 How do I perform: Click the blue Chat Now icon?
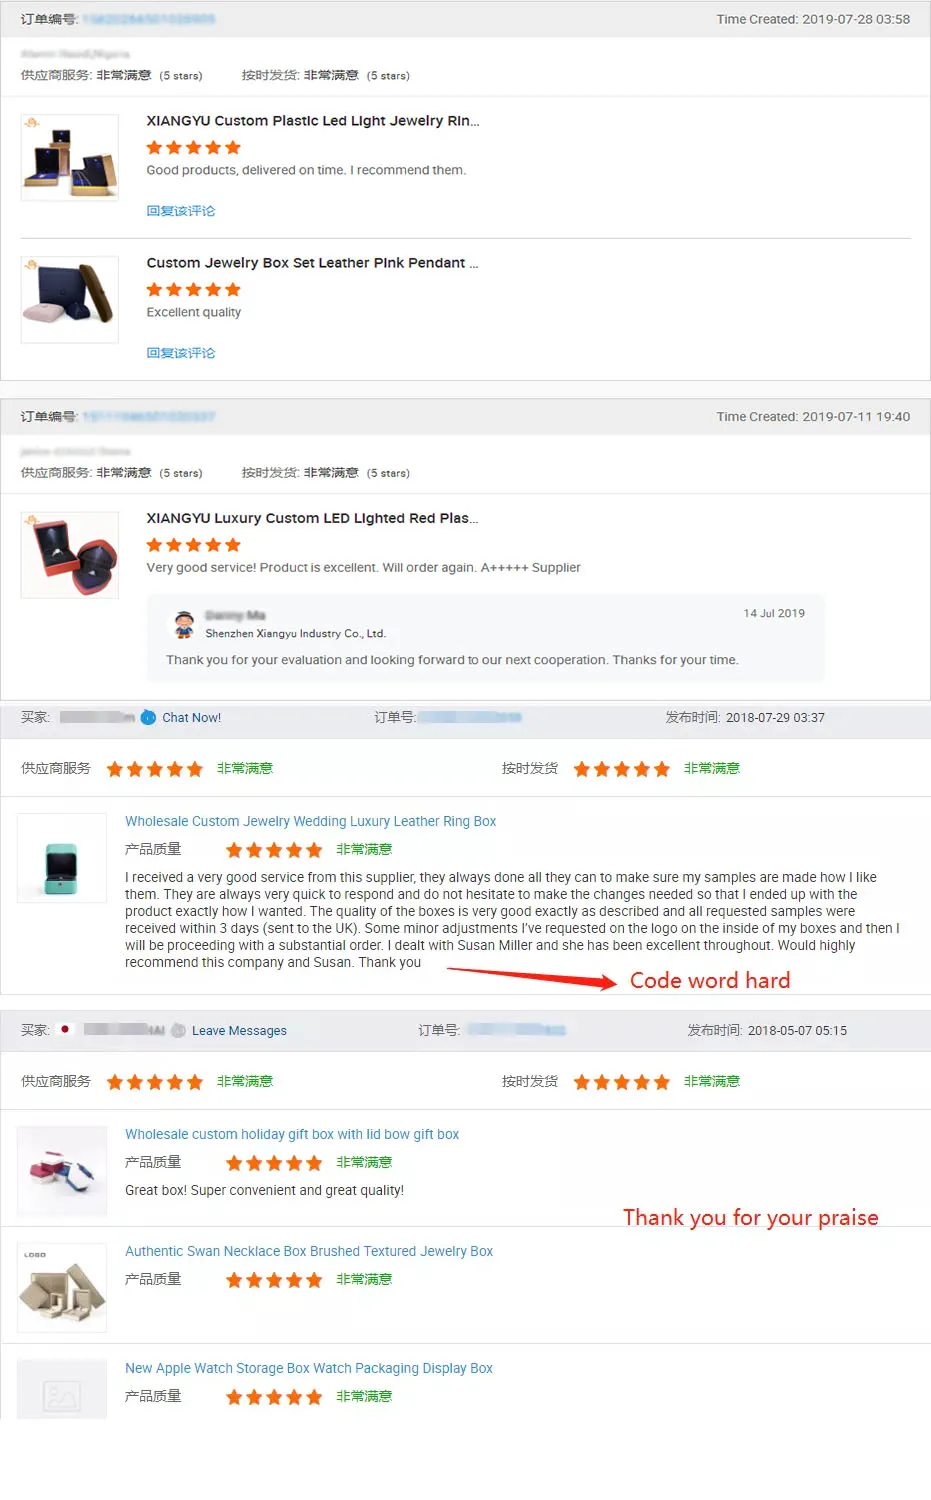click(148, 717)
